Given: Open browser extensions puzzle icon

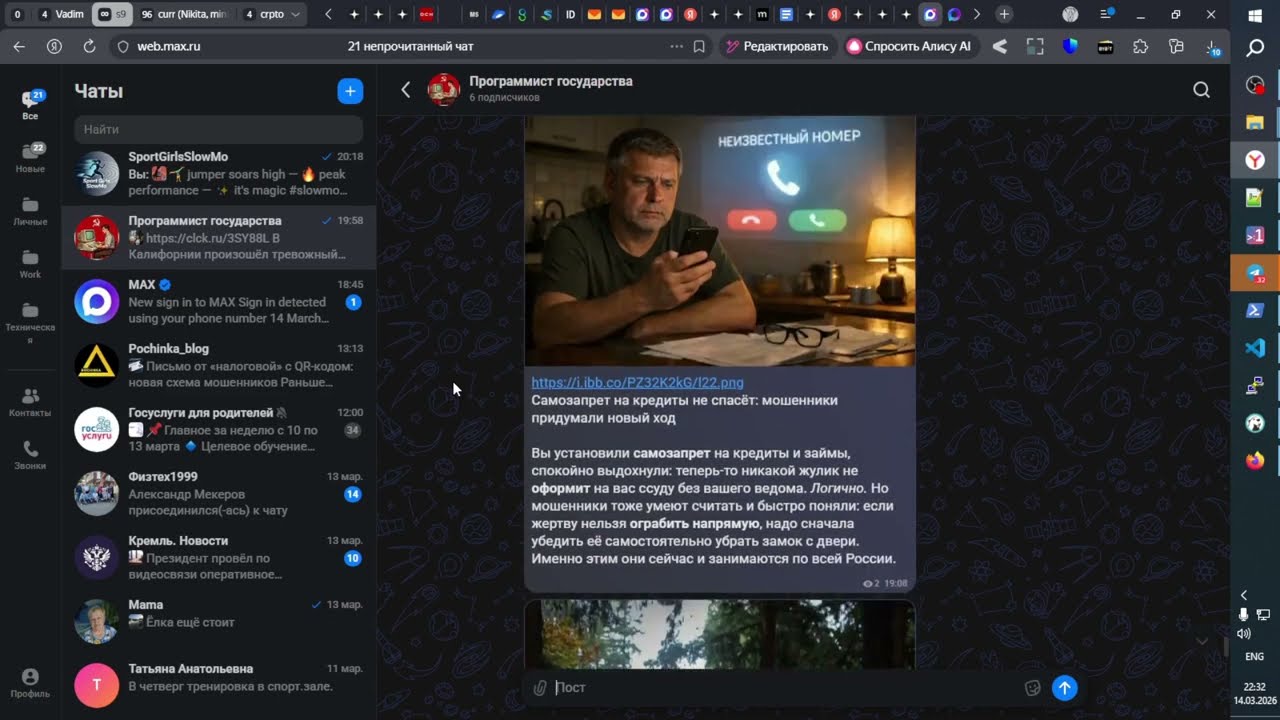Looking at the screenshot, I should pyautogui.click(x=1141, y=46).
